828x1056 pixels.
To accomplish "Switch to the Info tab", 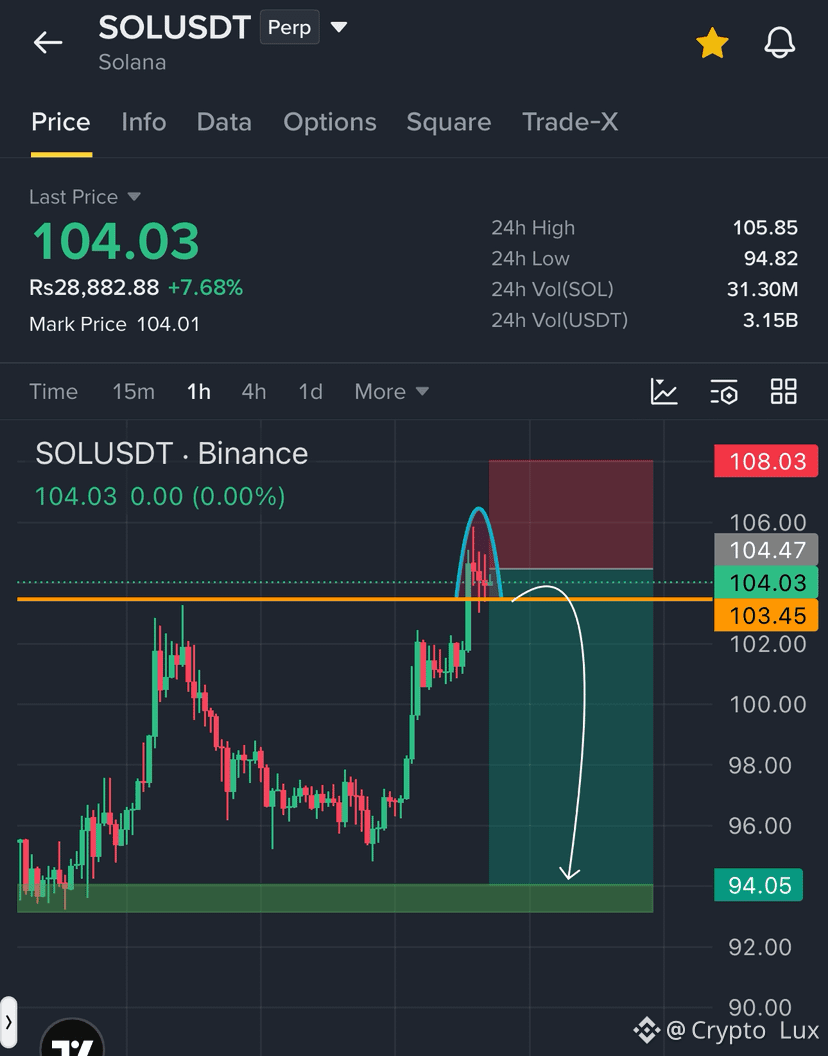I will point(144,122).
